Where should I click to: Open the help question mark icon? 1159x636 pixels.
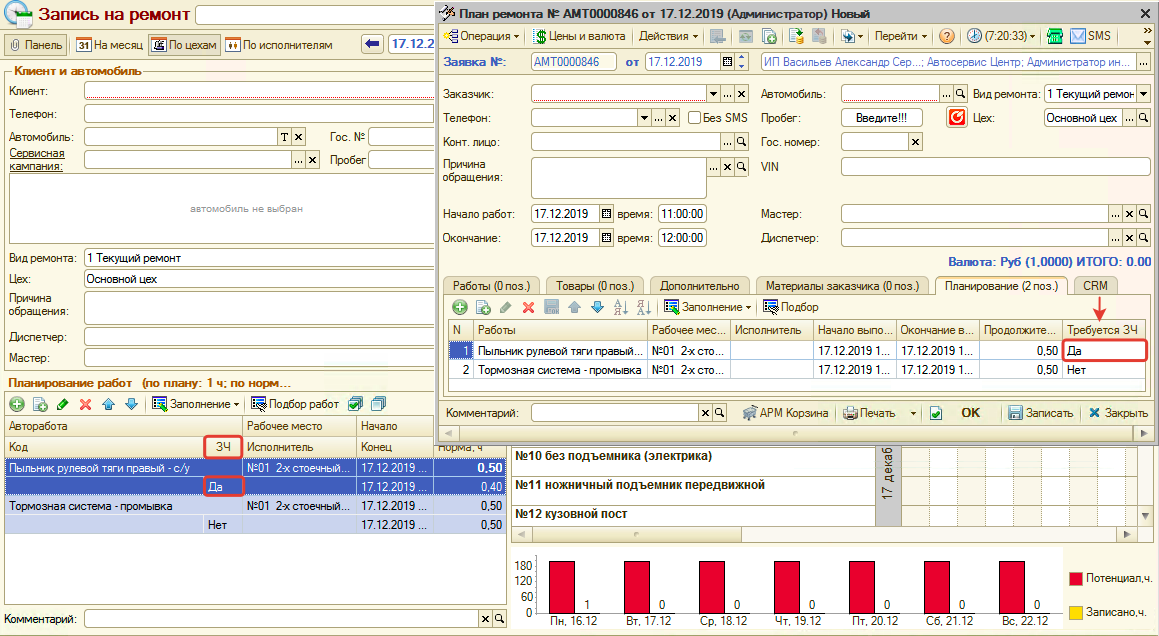click(946, 36)
